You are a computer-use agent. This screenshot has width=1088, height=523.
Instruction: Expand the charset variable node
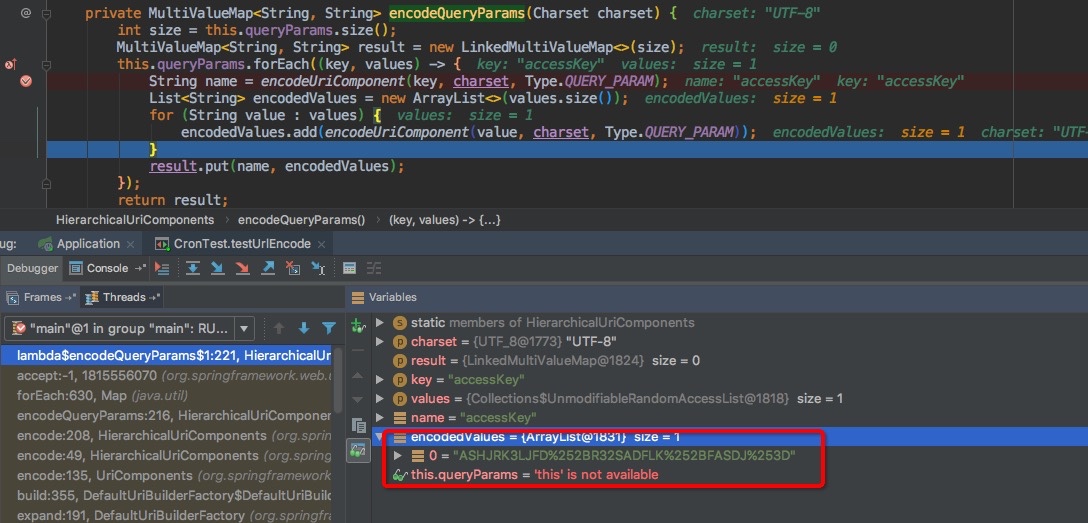(379, 341)
